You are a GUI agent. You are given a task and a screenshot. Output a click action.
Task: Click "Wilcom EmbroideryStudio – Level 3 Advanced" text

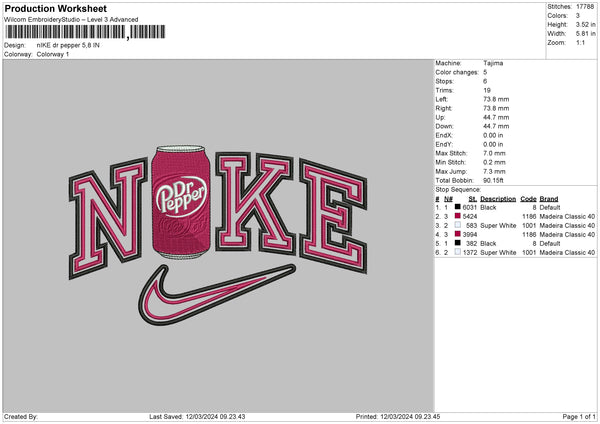coord(71,20)
